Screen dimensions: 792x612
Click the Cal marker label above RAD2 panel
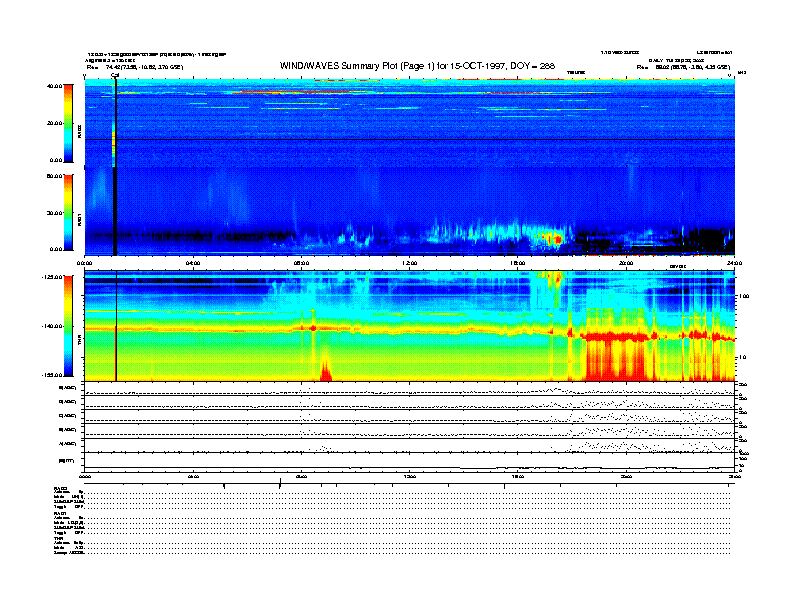pyautogui.click(x=115, y=75)
